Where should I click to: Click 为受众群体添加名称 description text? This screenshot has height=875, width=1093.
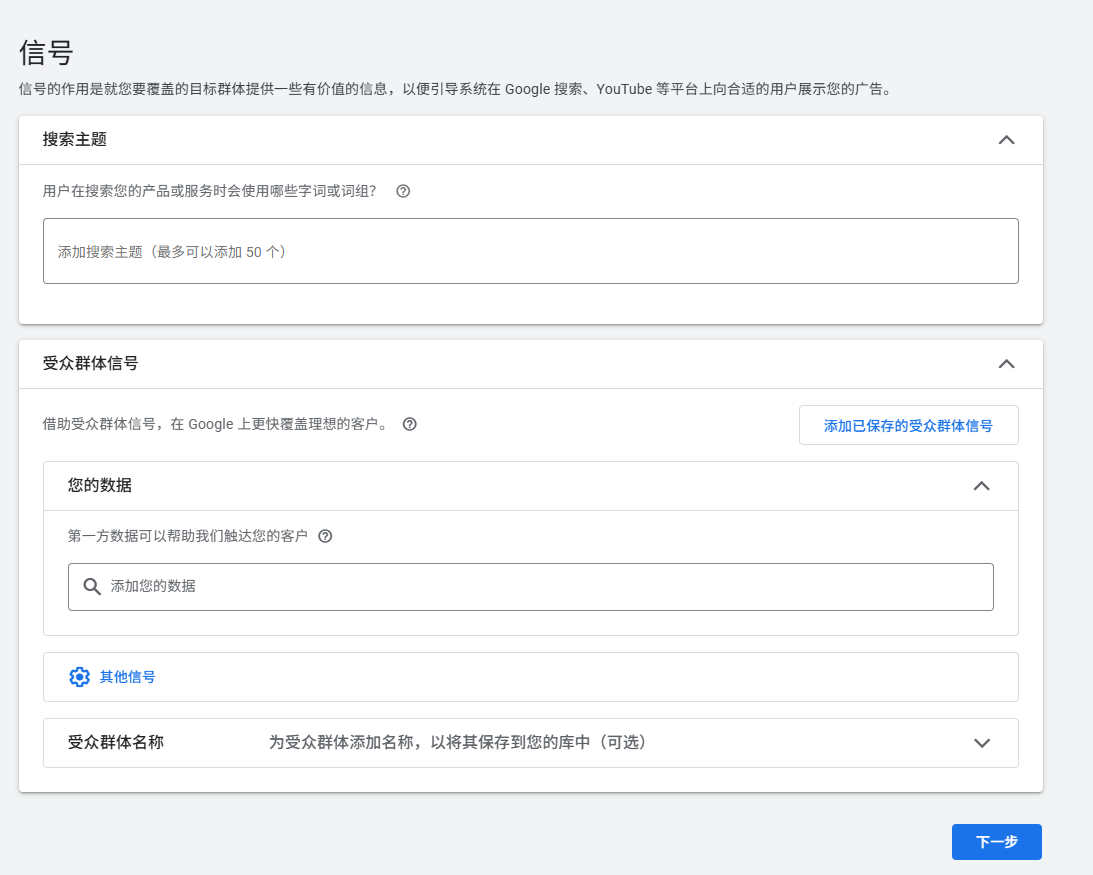click(x=457, y=743)
